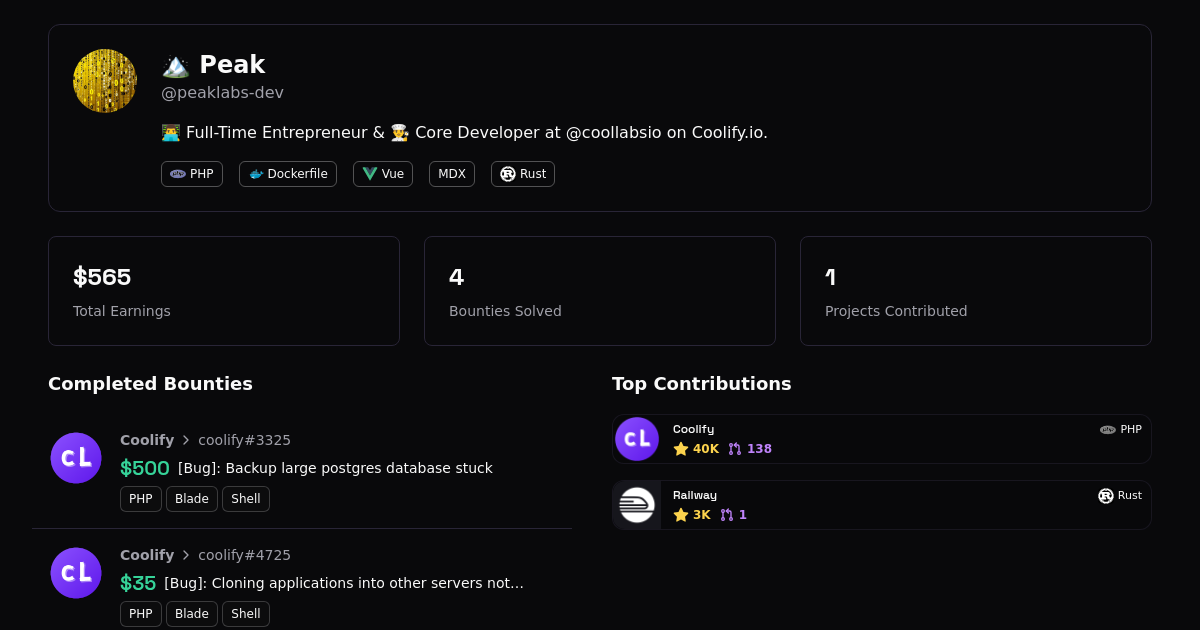Click the Shell tag under $35 bounty
This screenshot has width=1200, height=630.
[x=246, y=614]
